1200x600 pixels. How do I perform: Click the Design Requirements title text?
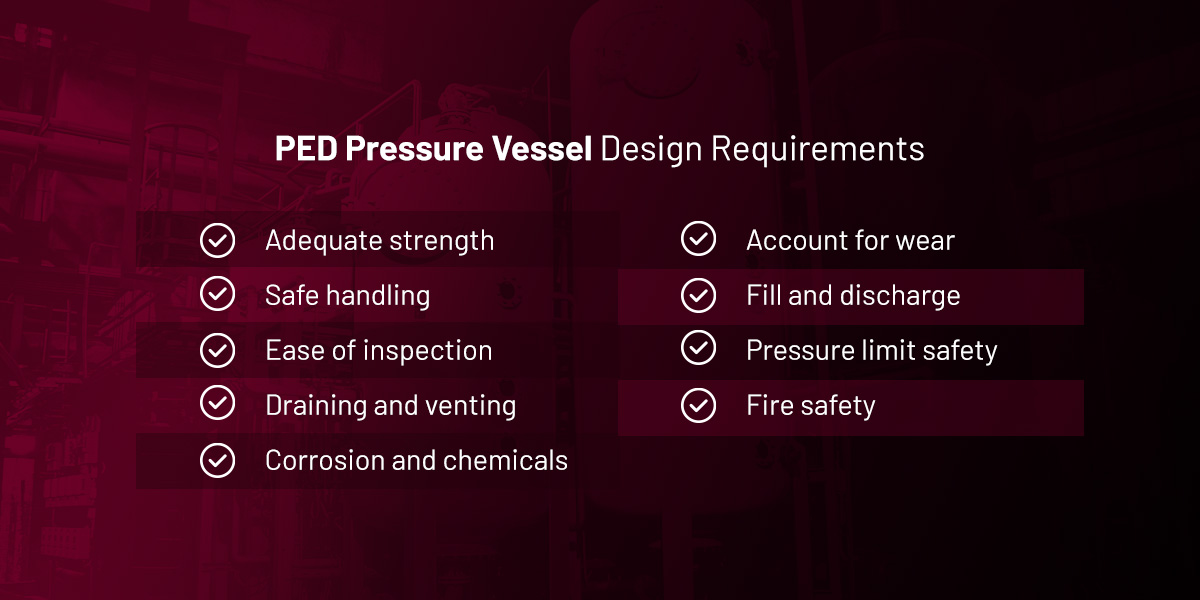pyautogui.click(x=763, y=150)
